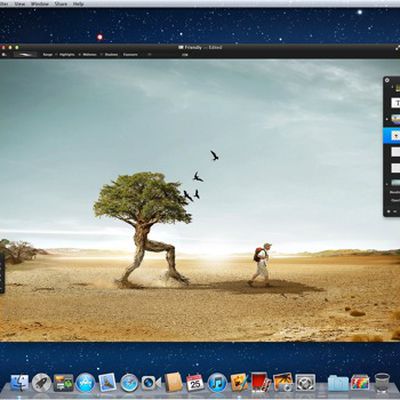Open Finder from the Dock
The width and height of the screenshot is (400, 400).
click(x=20, y=383)
